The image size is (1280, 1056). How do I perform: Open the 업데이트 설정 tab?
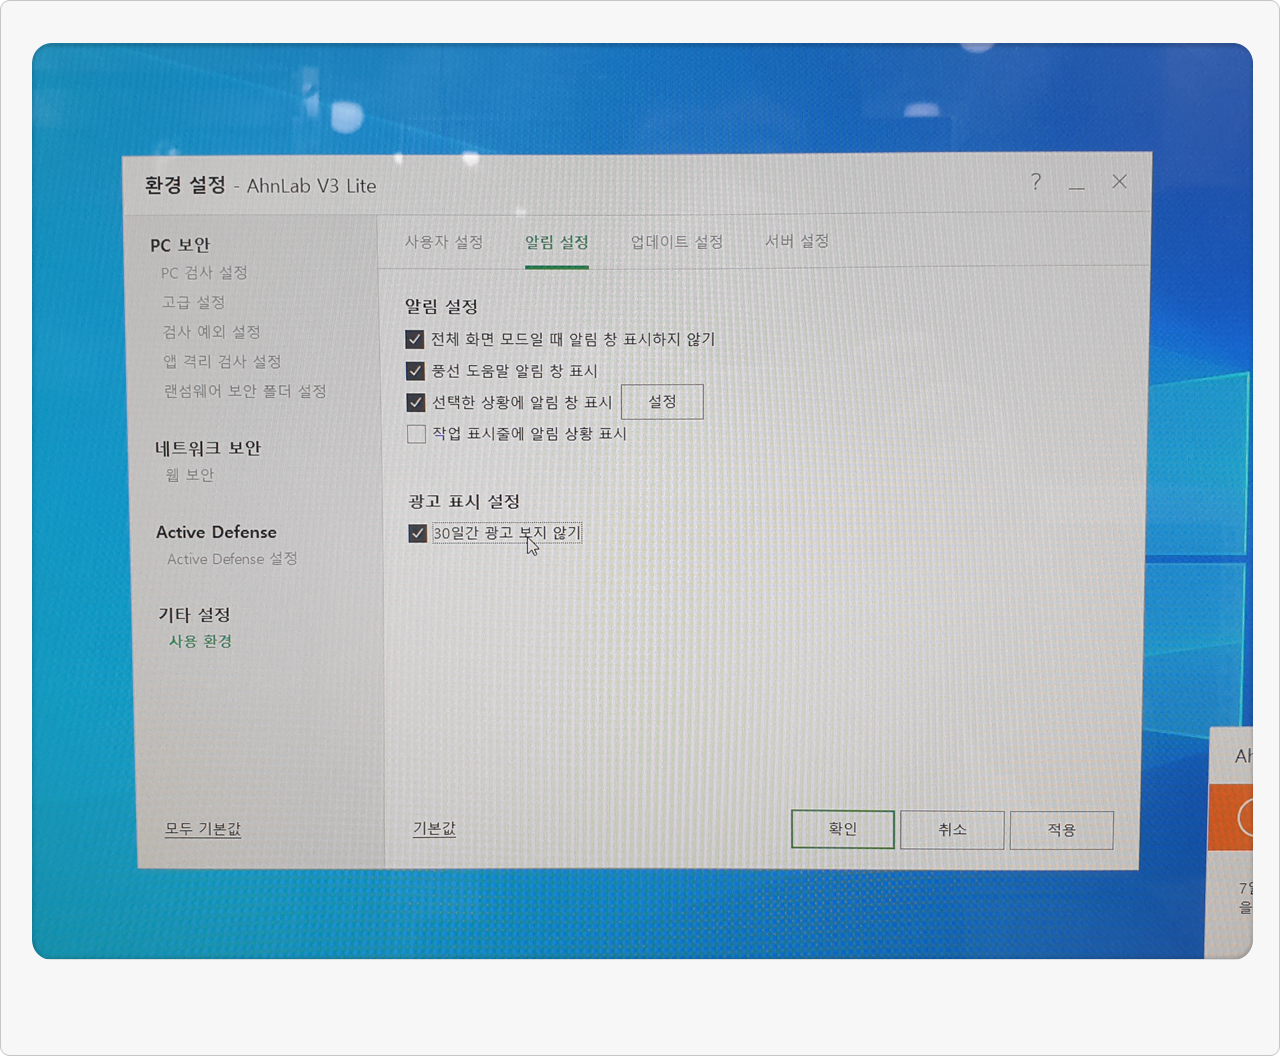[677, 242]
